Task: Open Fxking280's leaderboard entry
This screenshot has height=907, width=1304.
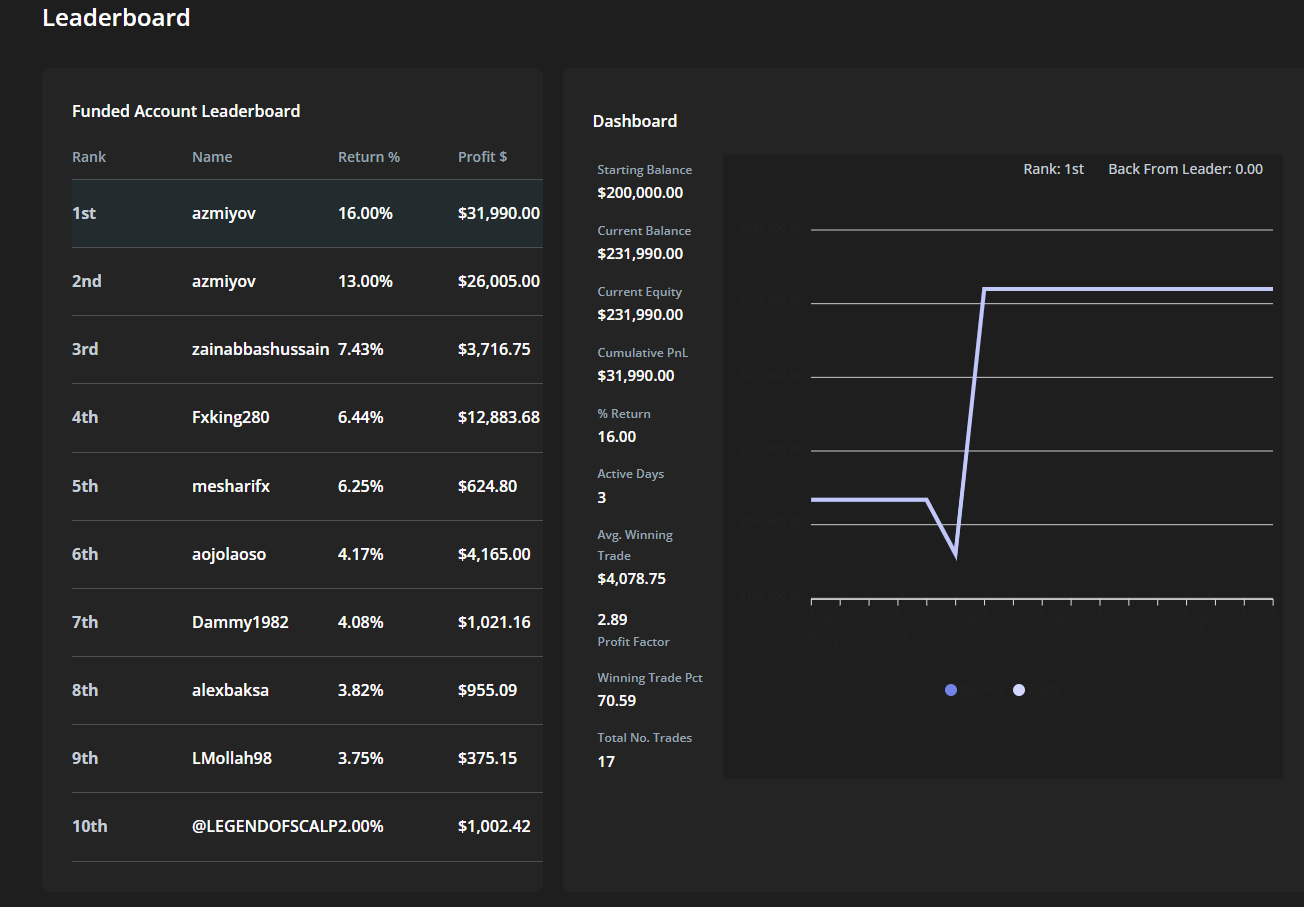Action: point(231,417)
